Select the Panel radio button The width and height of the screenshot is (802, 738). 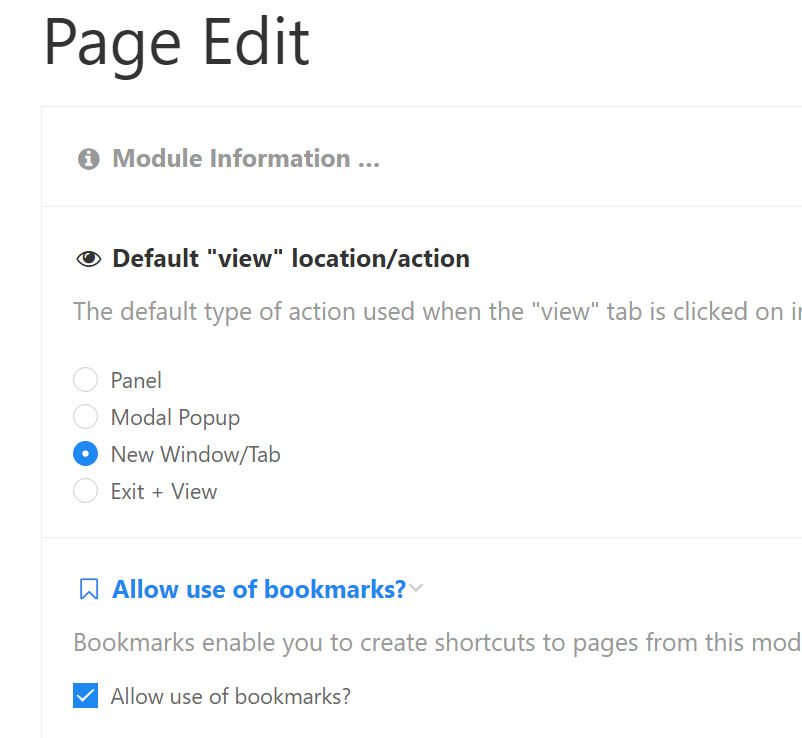coord(86,380)
